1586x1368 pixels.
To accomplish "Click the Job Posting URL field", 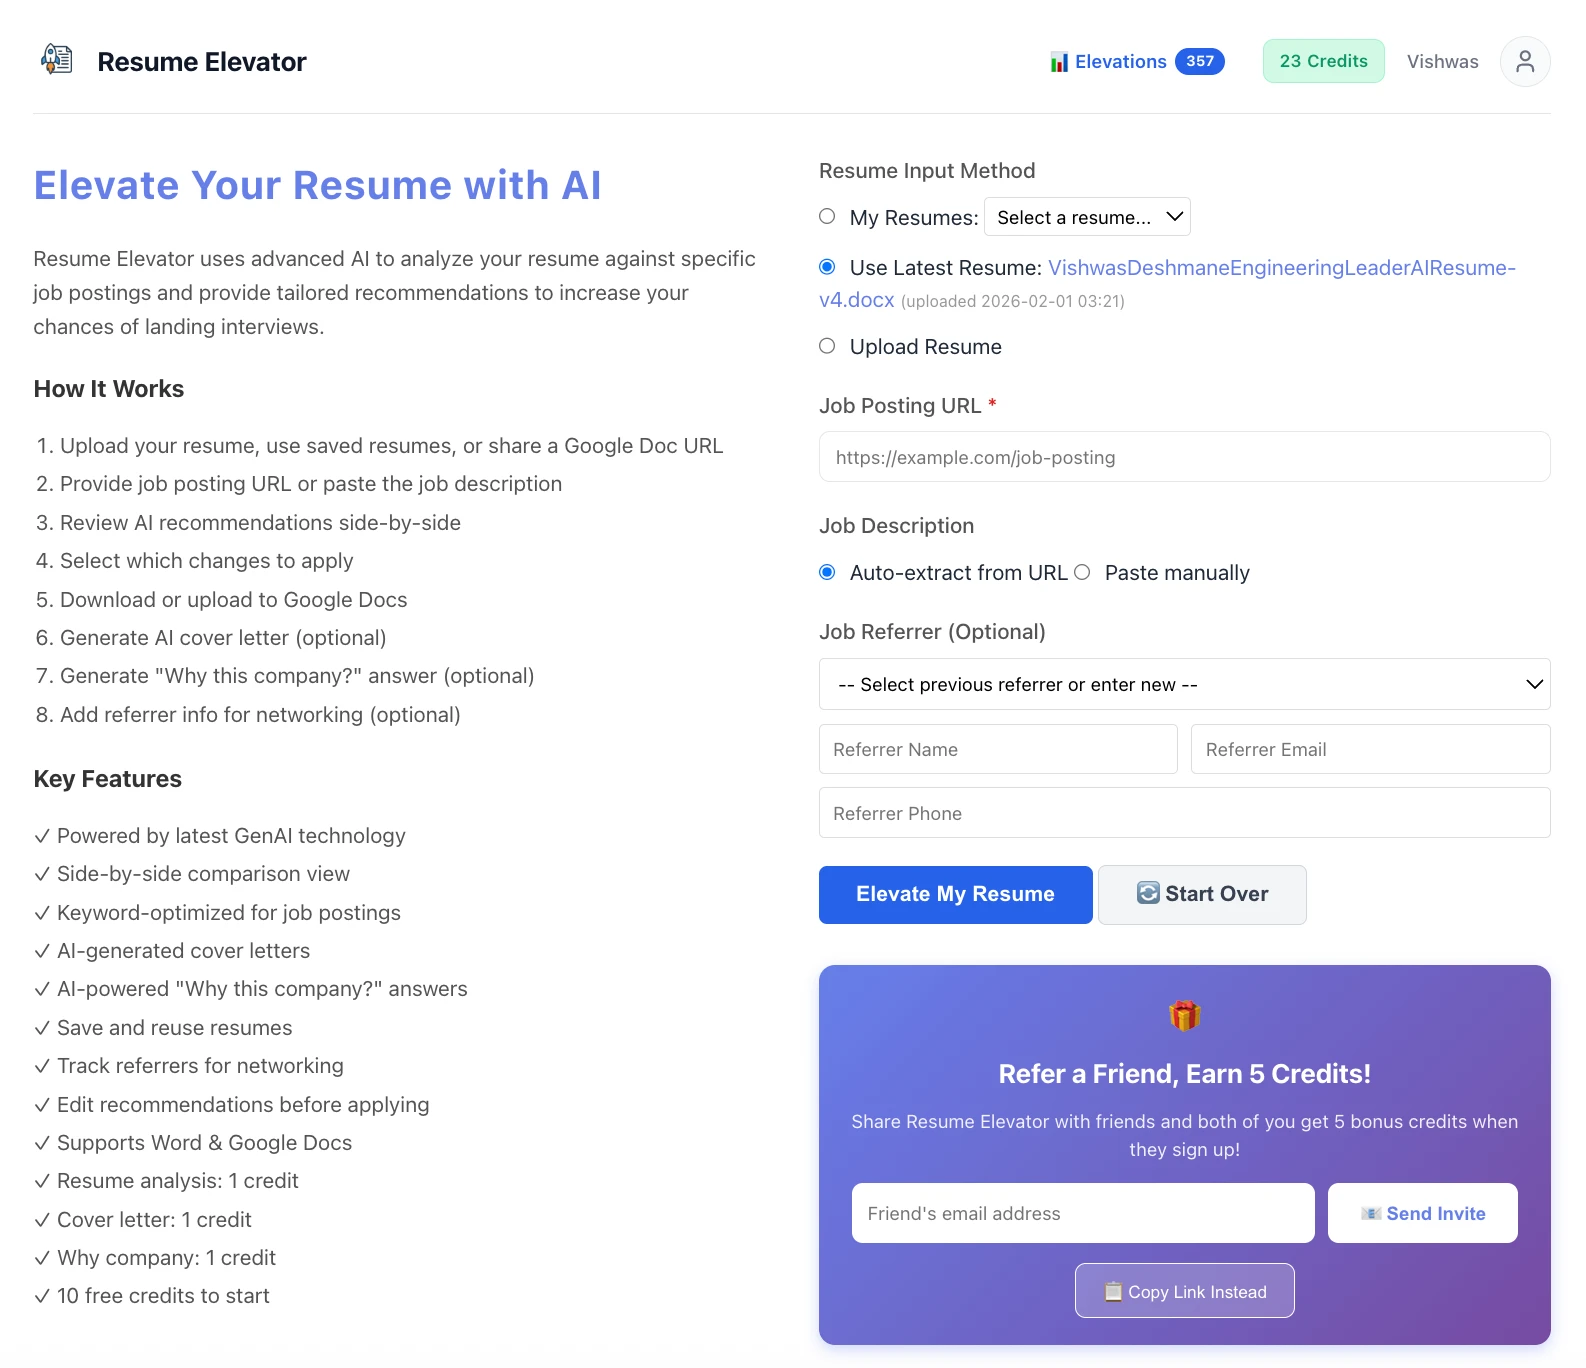I will tap(1184, 457).
